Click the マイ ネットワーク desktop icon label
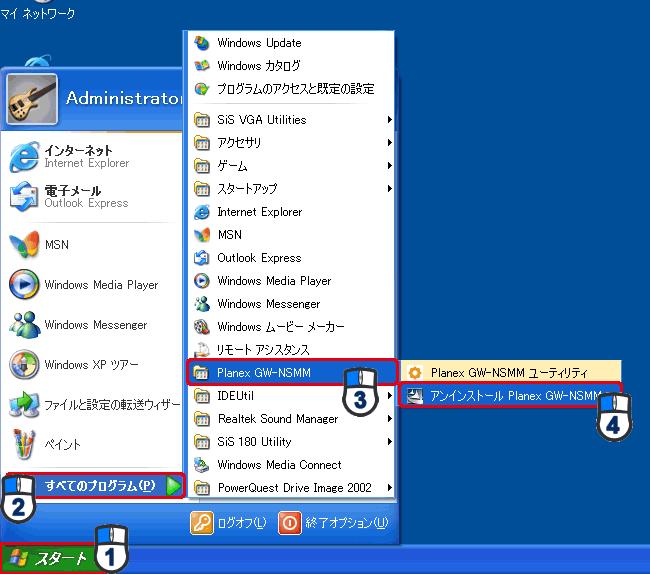This screenshot has height=574, width=650. 38,14
